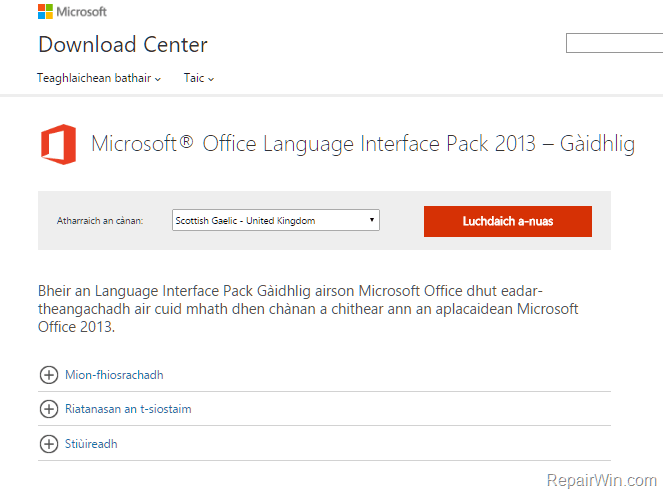Viewport: 663px width, 491px height.
Task: Click the search input field
Action: (614, 43)
